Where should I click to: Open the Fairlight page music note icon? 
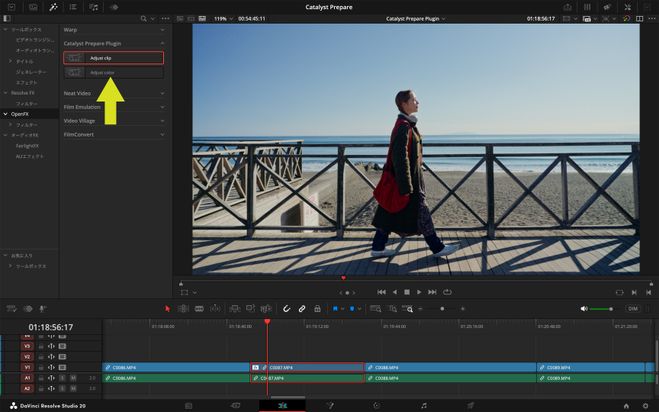click(424, 405)
